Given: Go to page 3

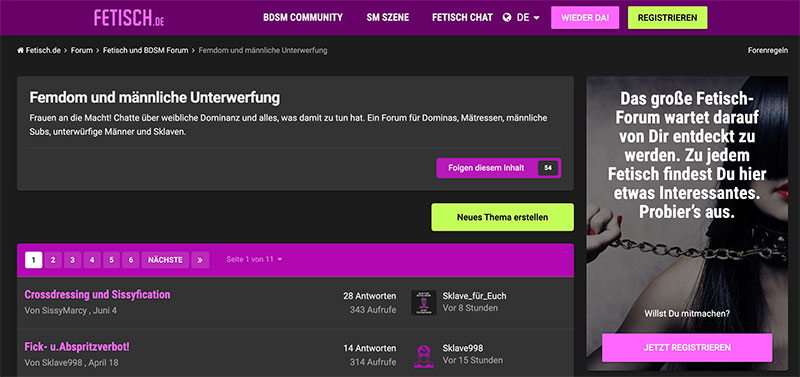Looking at the screenshot, I should tap(72, 260).
